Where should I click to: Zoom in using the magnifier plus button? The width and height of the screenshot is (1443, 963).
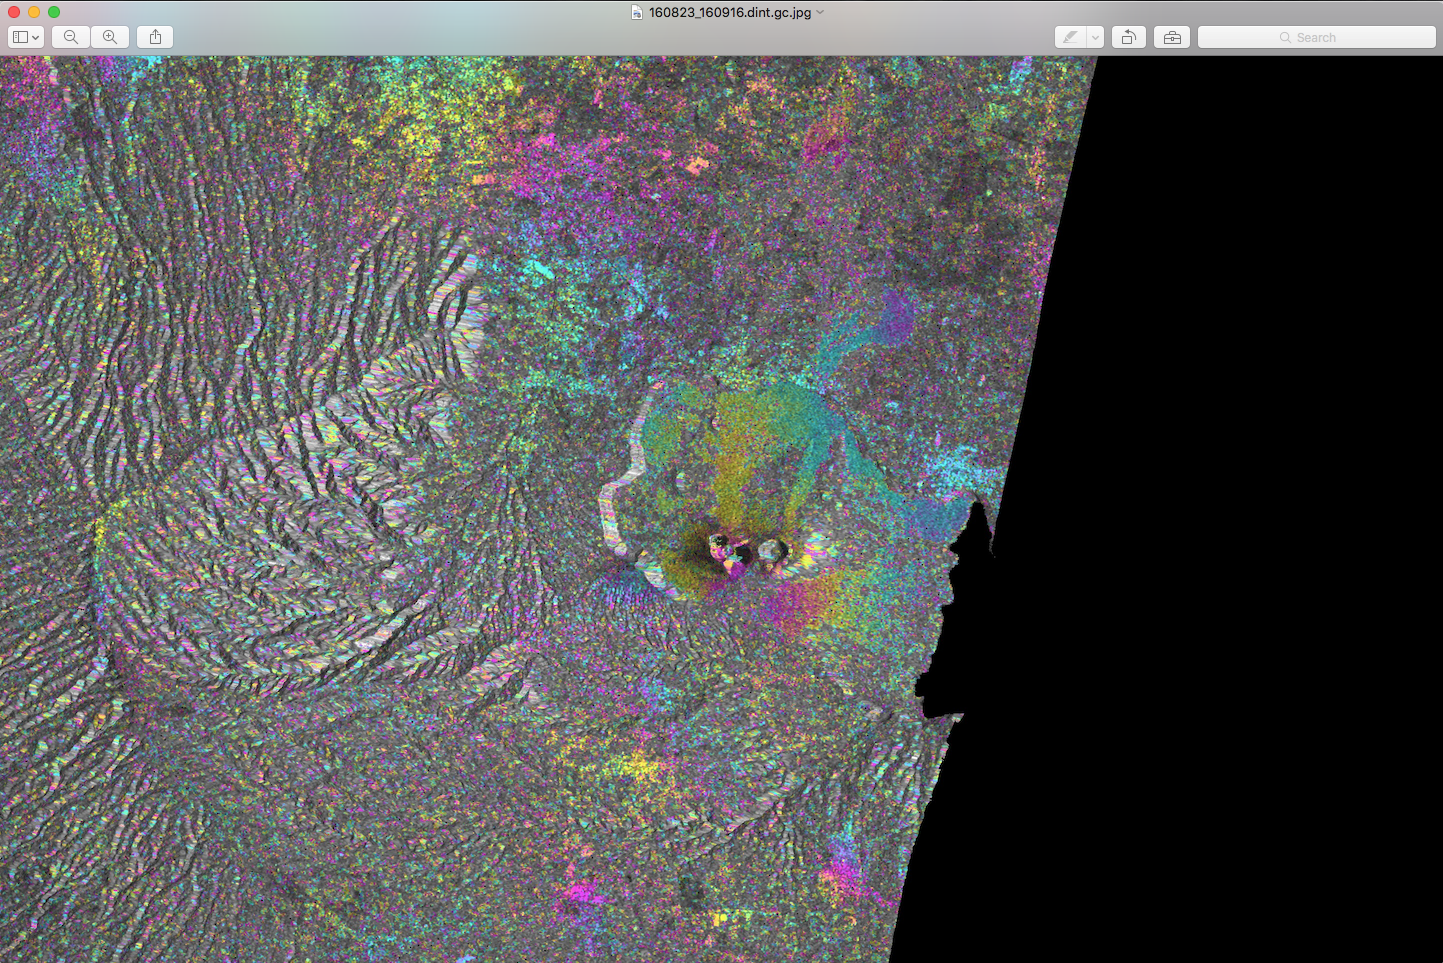110,37
